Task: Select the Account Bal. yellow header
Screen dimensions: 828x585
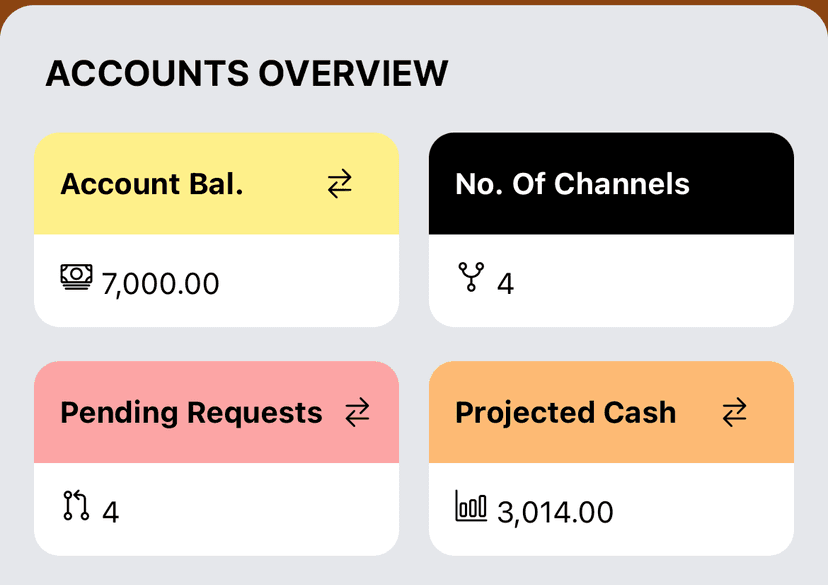Action: coord(217,184)
